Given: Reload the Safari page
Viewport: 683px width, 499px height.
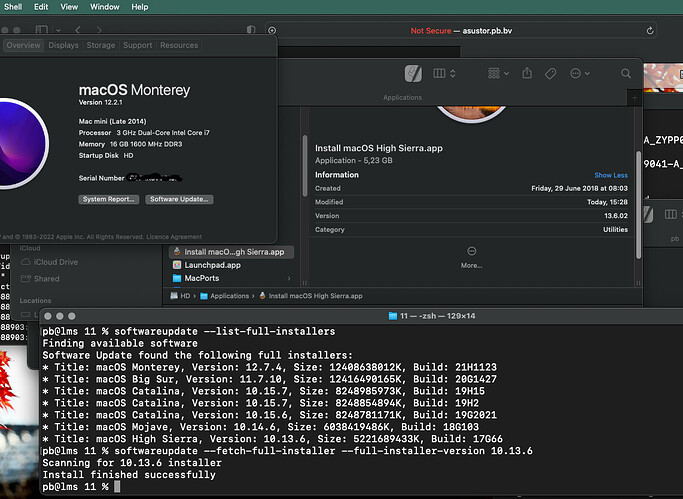Looking at the screenshot, I should [650, 30].
